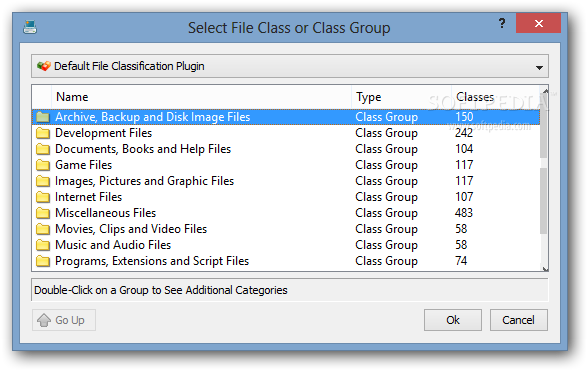Screen dimensions: 588x371
Task: Click the Go Up arrow icon
Action: pos(44,320)
